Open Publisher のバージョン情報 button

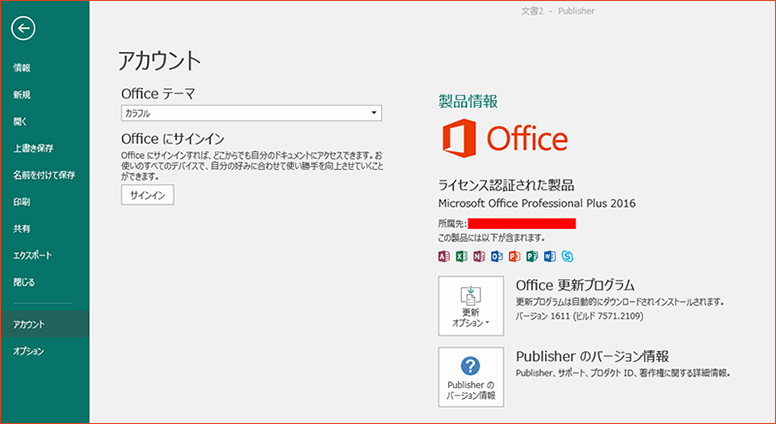click(x=471, y=377)
